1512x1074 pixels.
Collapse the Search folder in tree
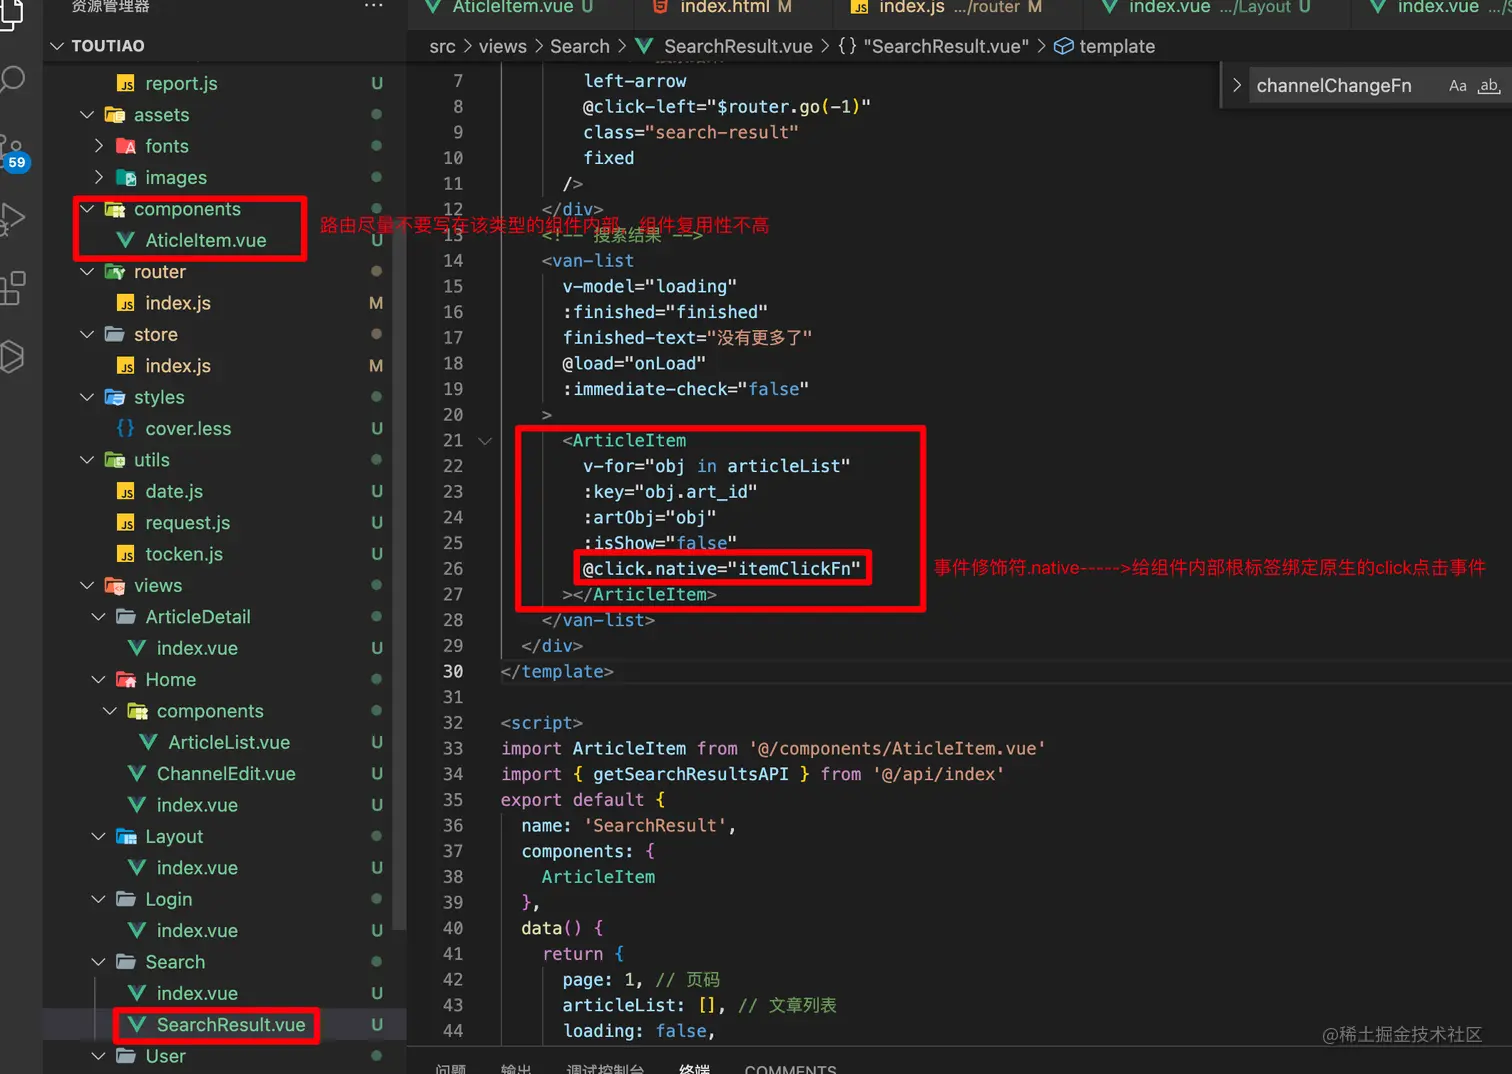[x=98, y=962]
